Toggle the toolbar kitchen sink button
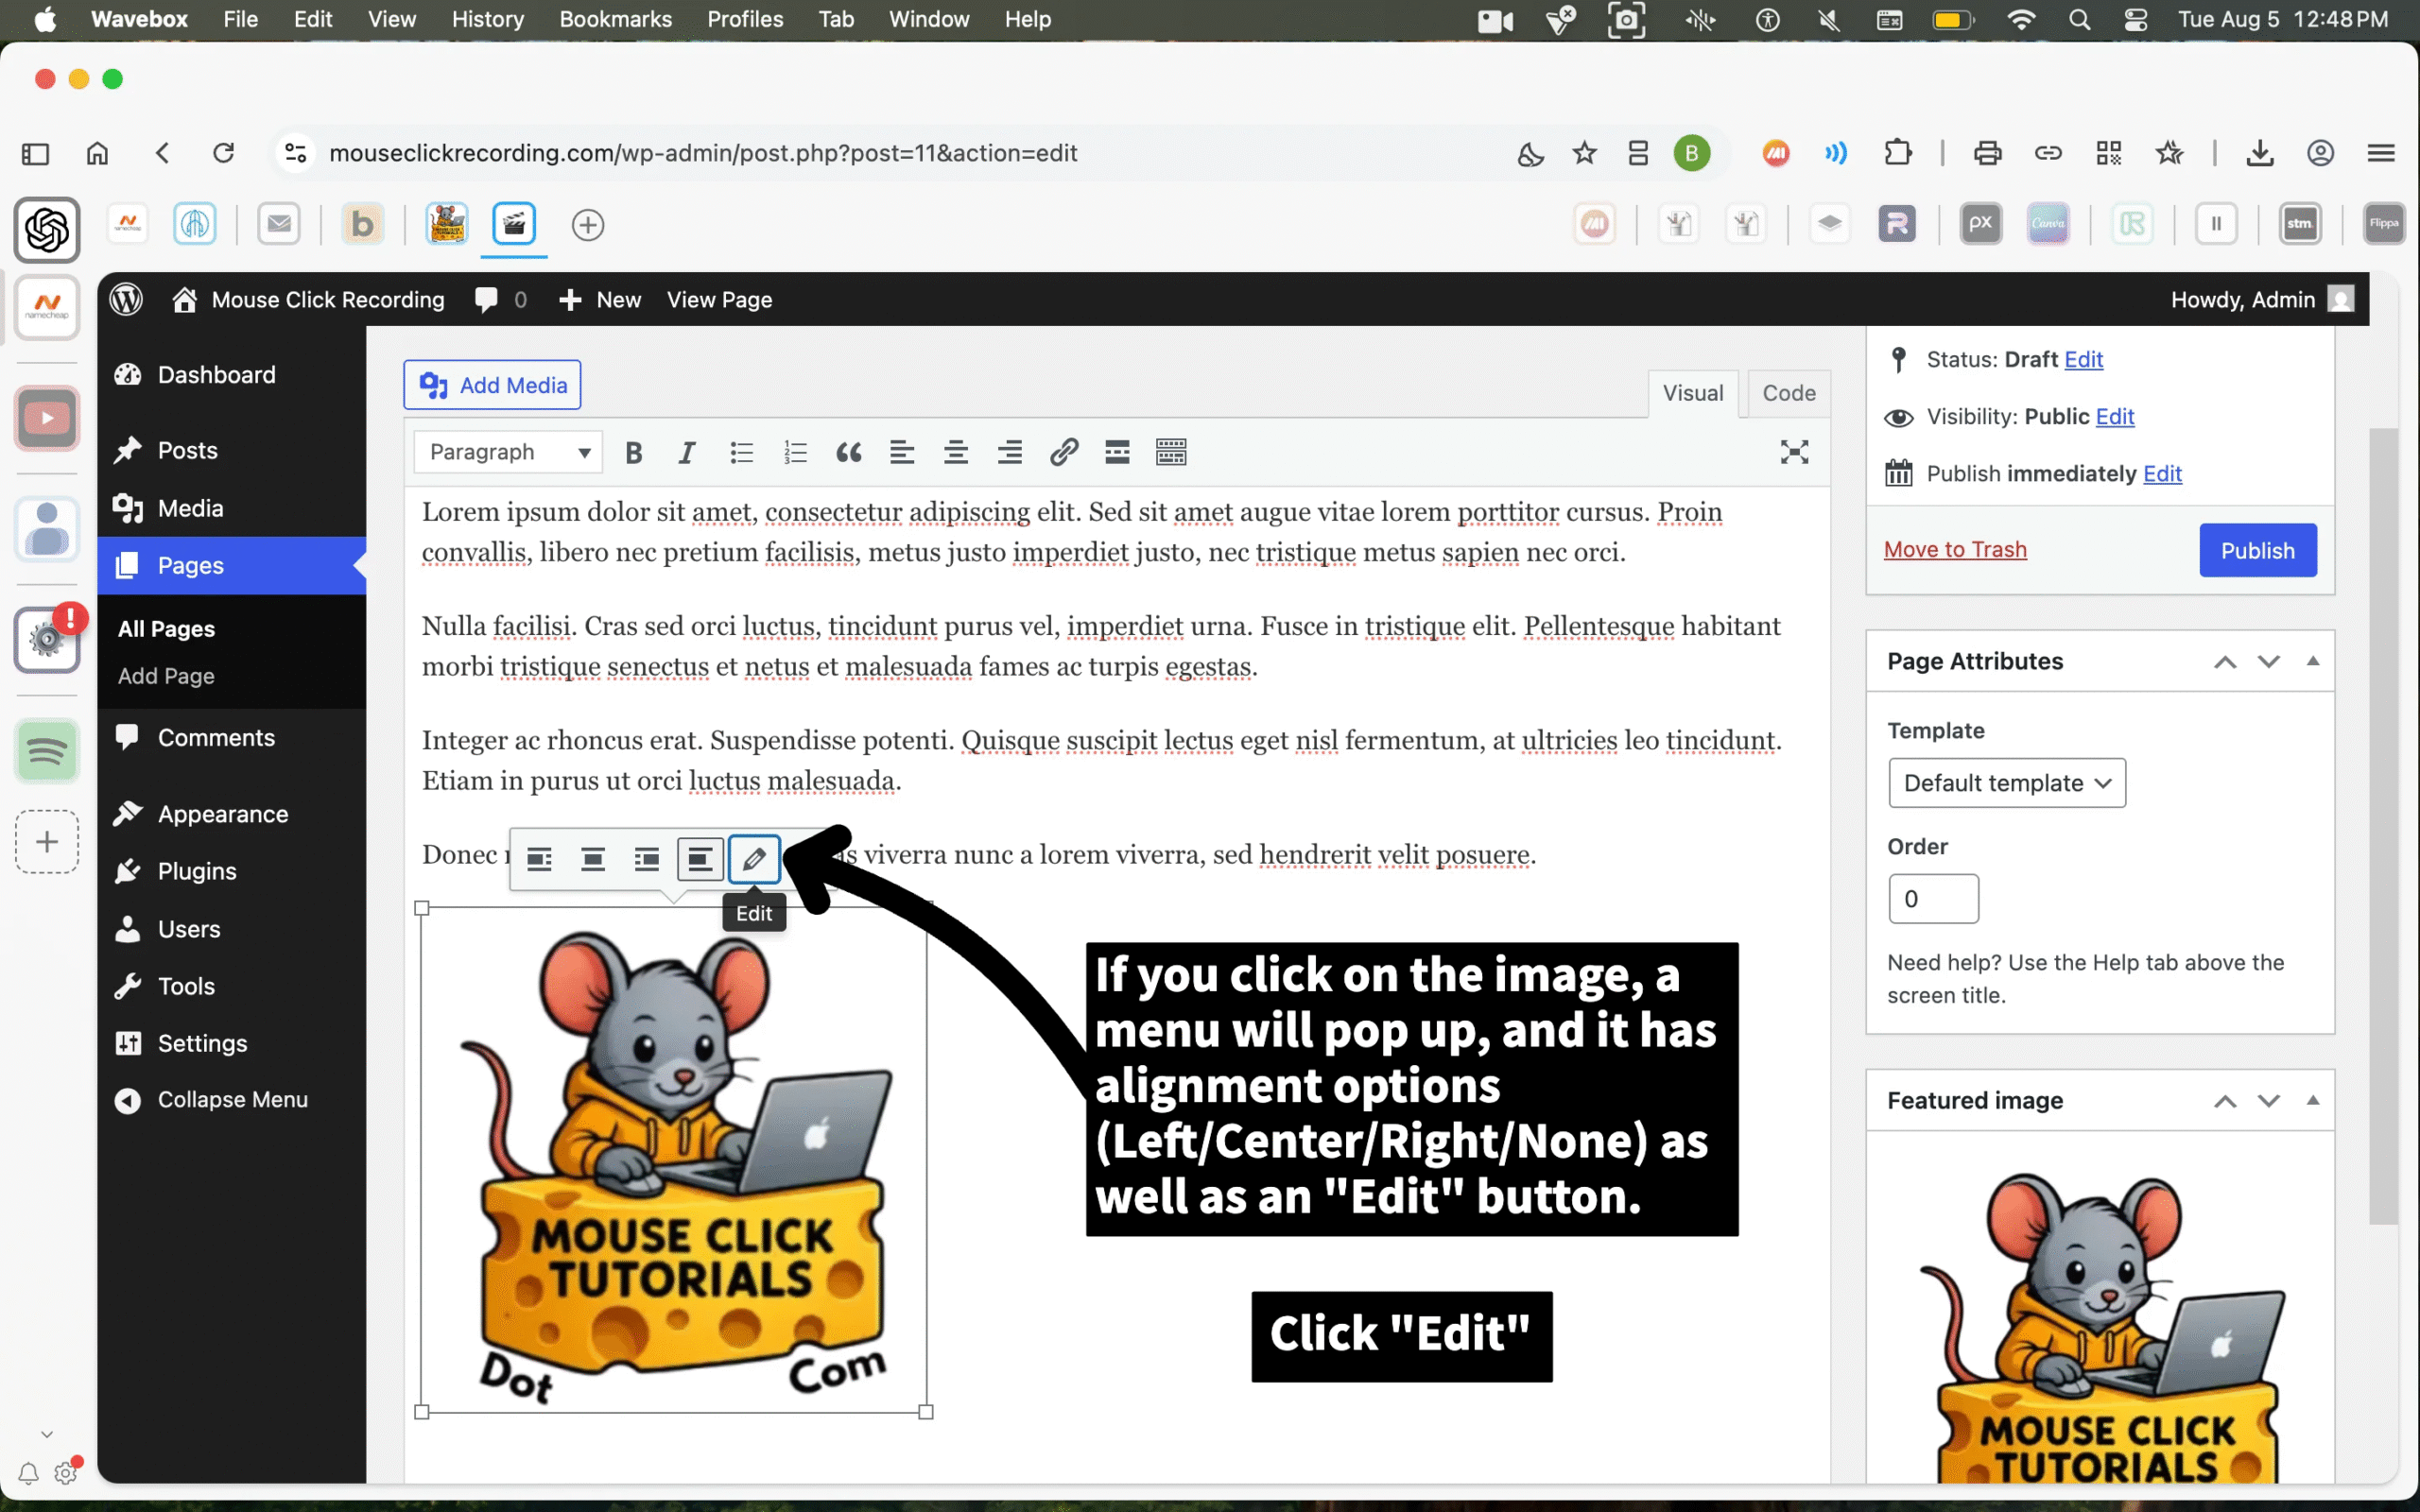The height and width of the screenshot is (1512, 2420). 1170,453
